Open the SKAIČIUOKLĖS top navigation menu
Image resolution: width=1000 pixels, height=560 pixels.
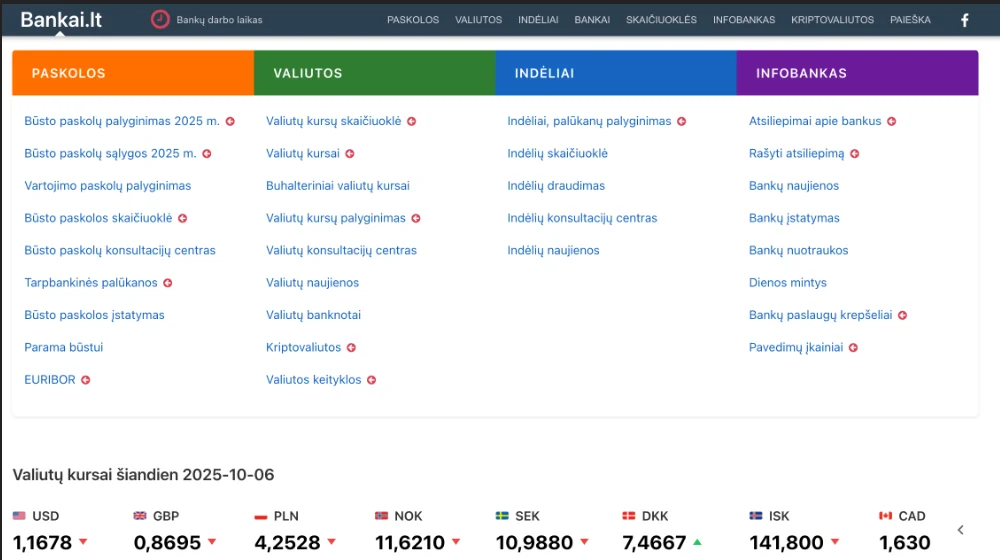coord(661,20)
